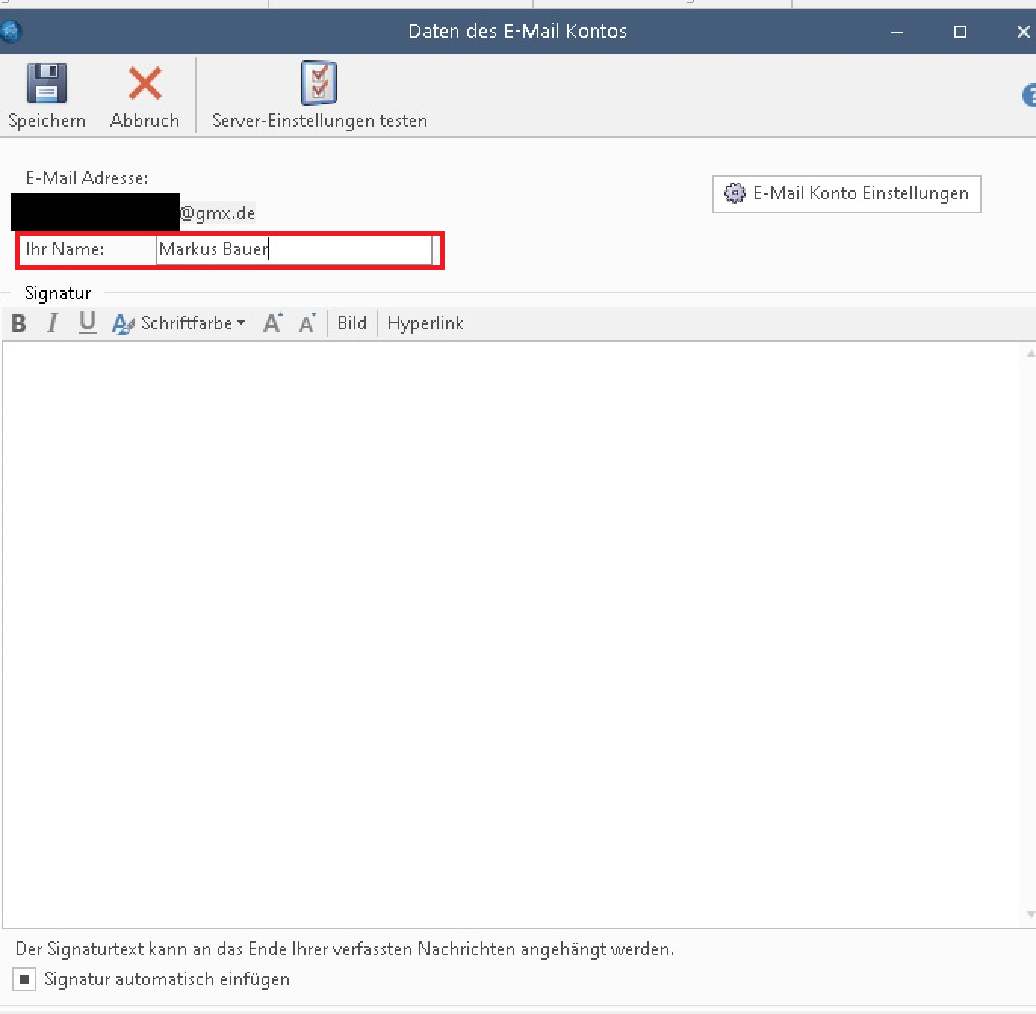Cancel with the Abbruch red X icon

click(x=145, y=83)
